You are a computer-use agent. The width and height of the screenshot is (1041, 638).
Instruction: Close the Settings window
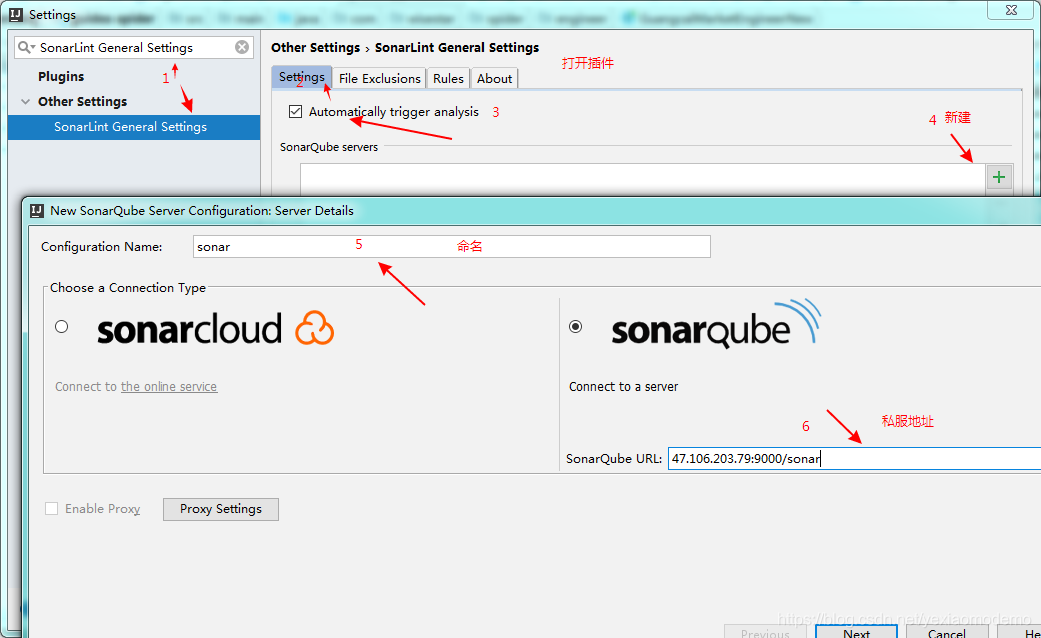click(x=1011, y=10)
